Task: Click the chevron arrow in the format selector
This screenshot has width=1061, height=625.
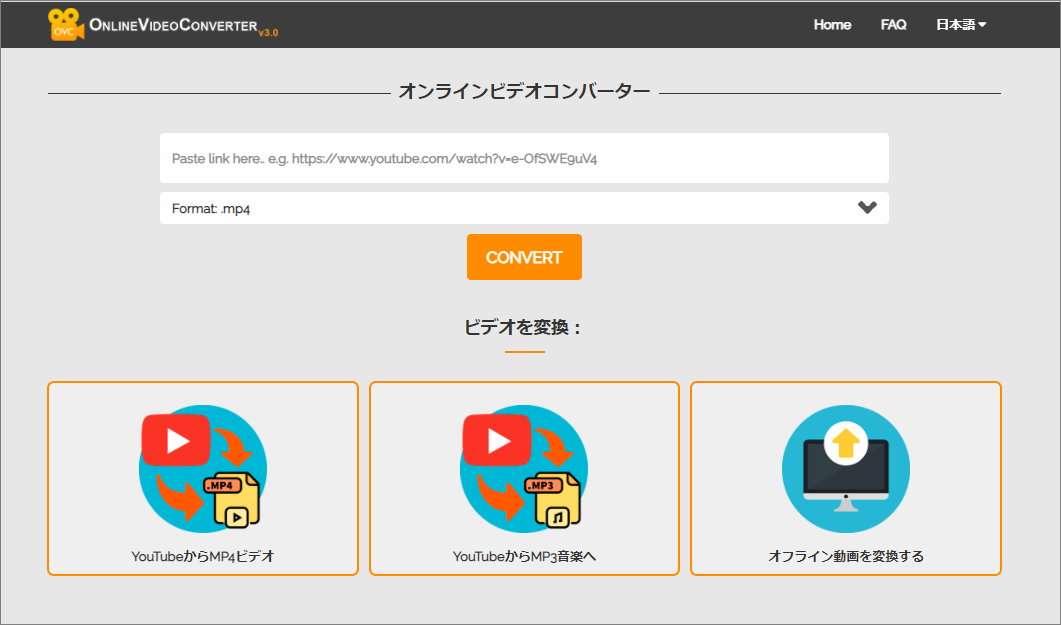Action: pyautogui.click(x=867, y=208)
